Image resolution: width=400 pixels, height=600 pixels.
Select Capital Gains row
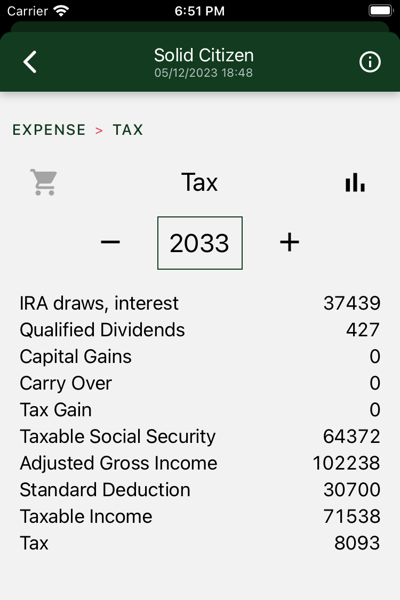200,357
